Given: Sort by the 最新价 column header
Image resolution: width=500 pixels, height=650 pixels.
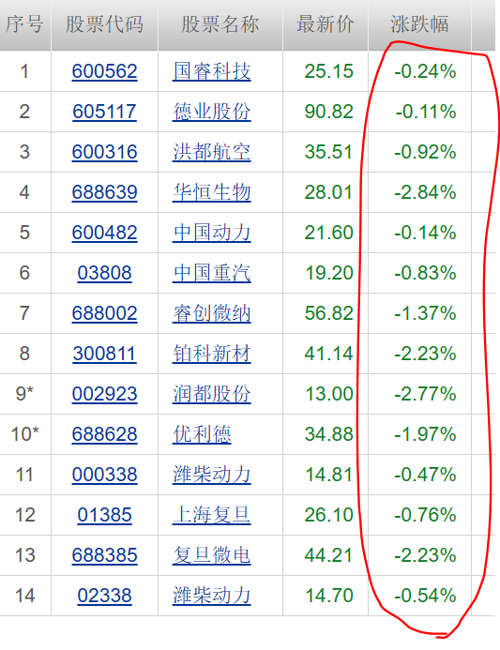Looking at the screenshot, I should click(325, 24).
